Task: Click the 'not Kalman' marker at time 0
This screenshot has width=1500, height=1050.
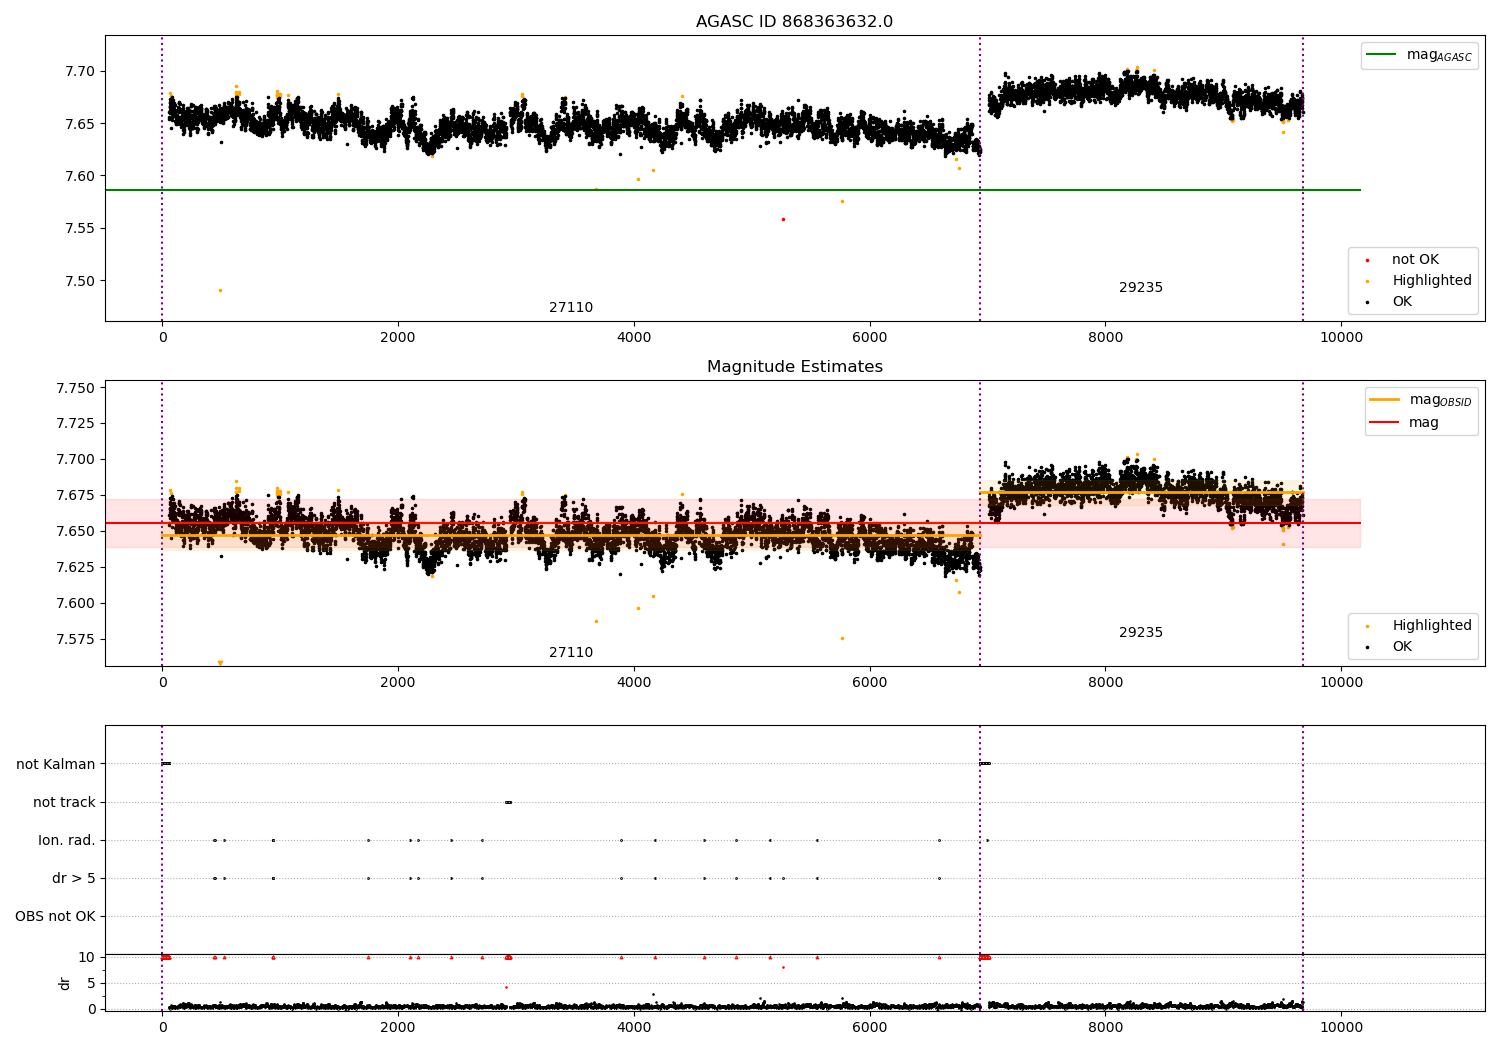Action: pyautogui.click(x=166, y=764)
